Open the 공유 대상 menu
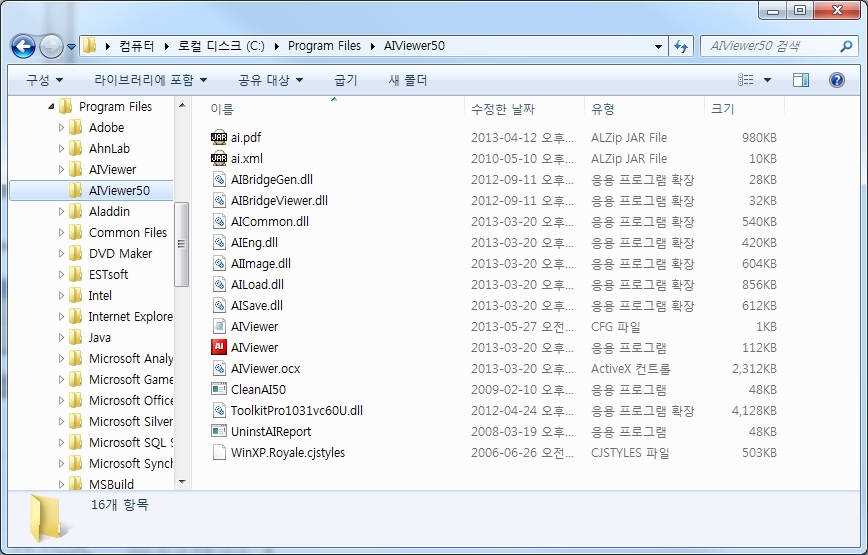This screenshot has height=555, width=868. [x=271, y=80]
